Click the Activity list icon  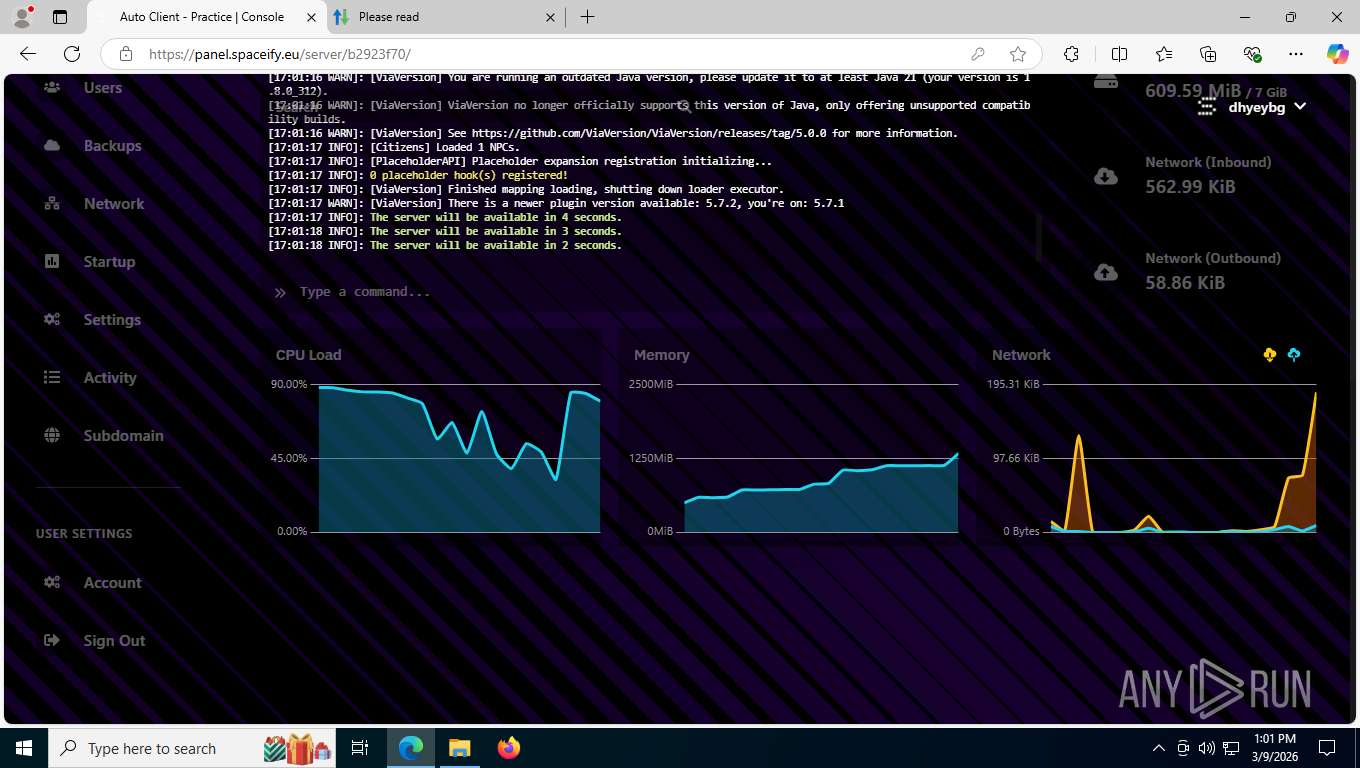[52, 378]
